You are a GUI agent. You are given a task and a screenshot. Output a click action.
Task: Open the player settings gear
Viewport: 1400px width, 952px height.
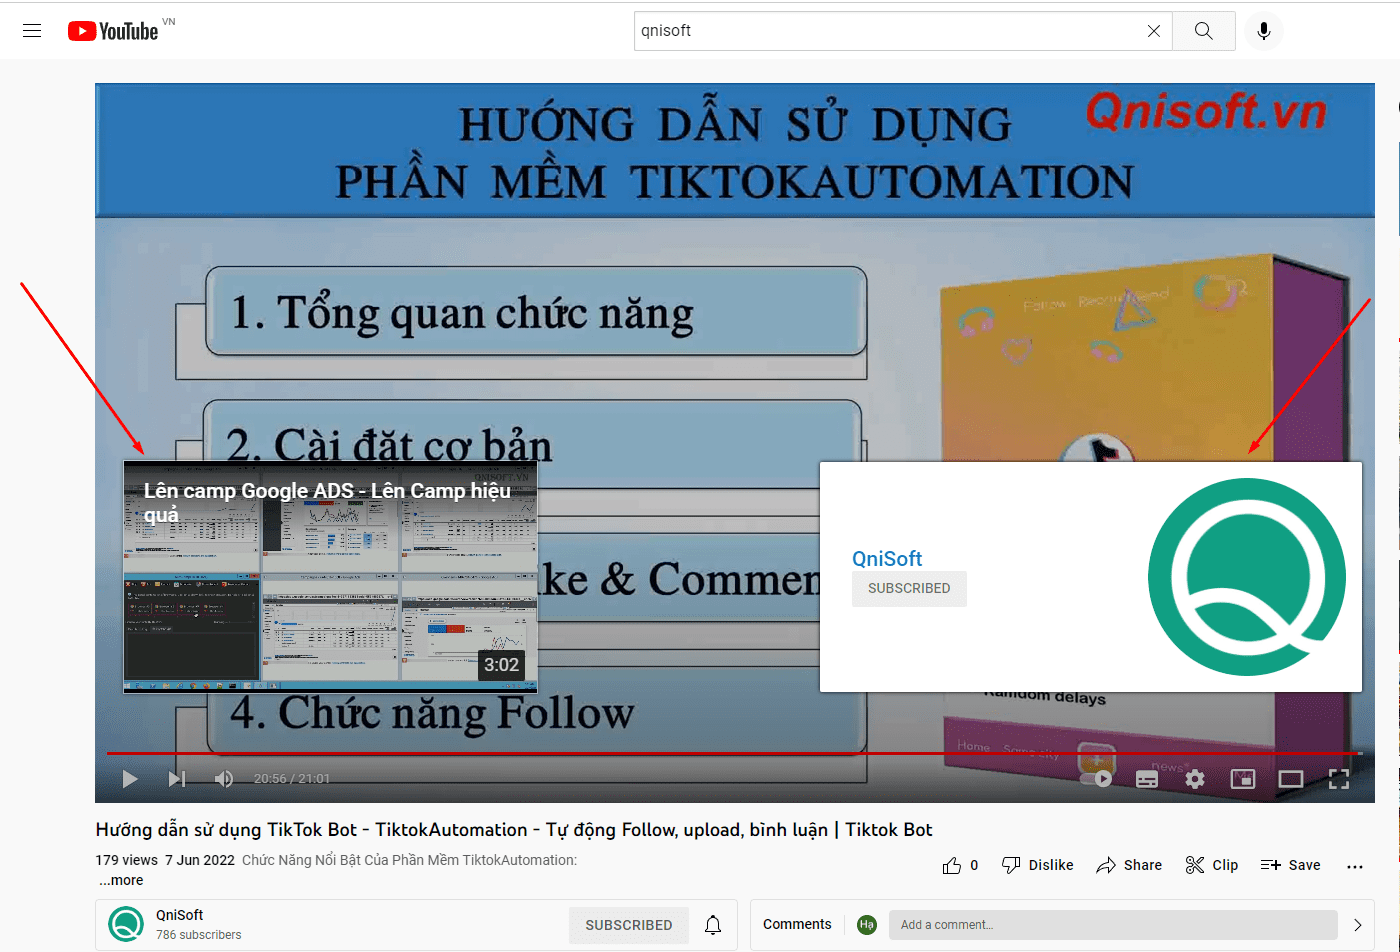(x=1195, y=779)
